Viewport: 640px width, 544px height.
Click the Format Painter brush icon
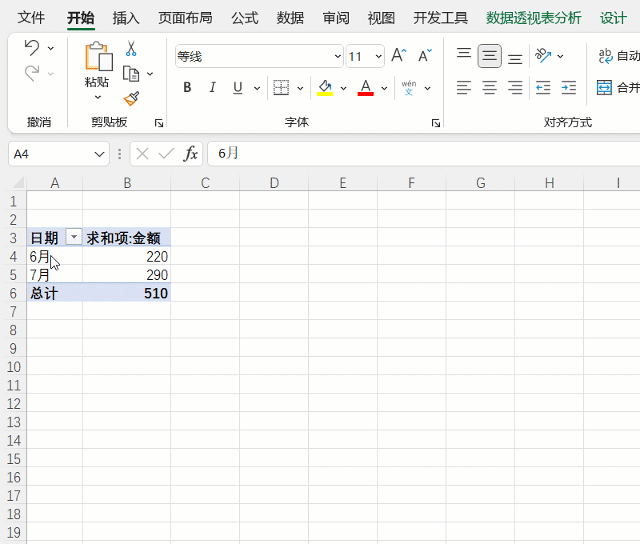tap(131, 98)
